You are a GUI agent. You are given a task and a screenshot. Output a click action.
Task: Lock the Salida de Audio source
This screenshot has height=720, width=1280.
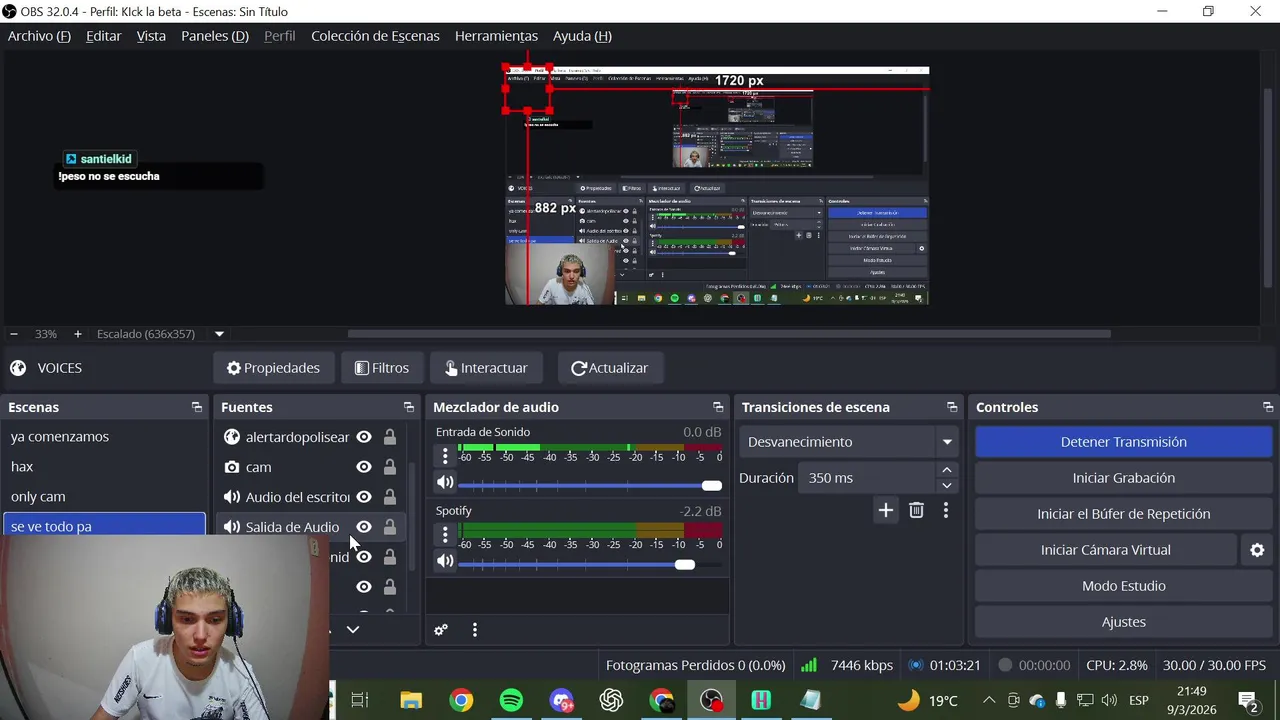click(390, 527)
